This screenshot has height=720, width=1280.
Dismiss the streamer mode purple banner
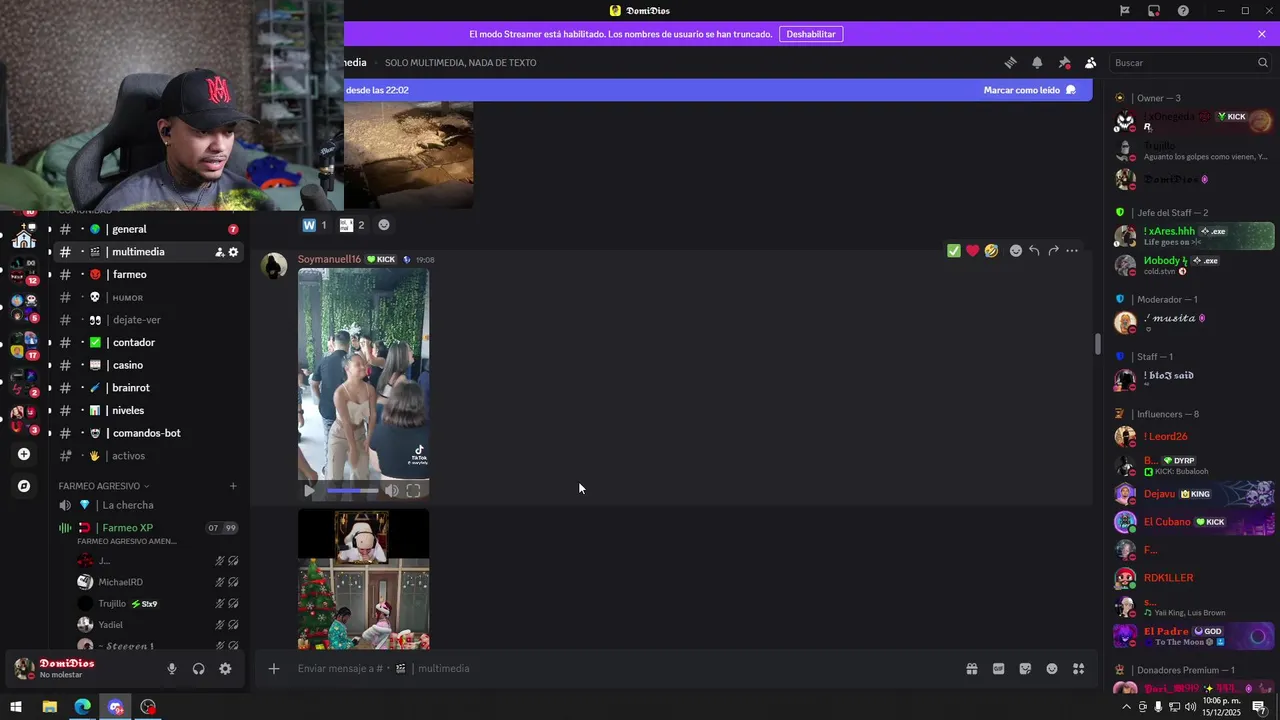(1262, 34)
